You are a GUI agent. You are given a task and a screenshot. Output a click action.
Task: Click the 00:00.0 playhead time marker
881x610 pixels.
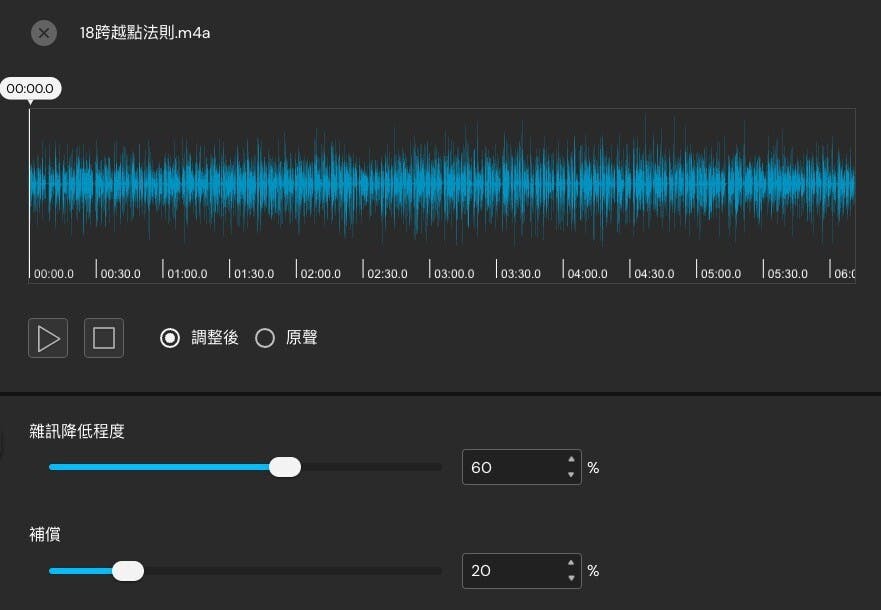(x=30, y=89)
